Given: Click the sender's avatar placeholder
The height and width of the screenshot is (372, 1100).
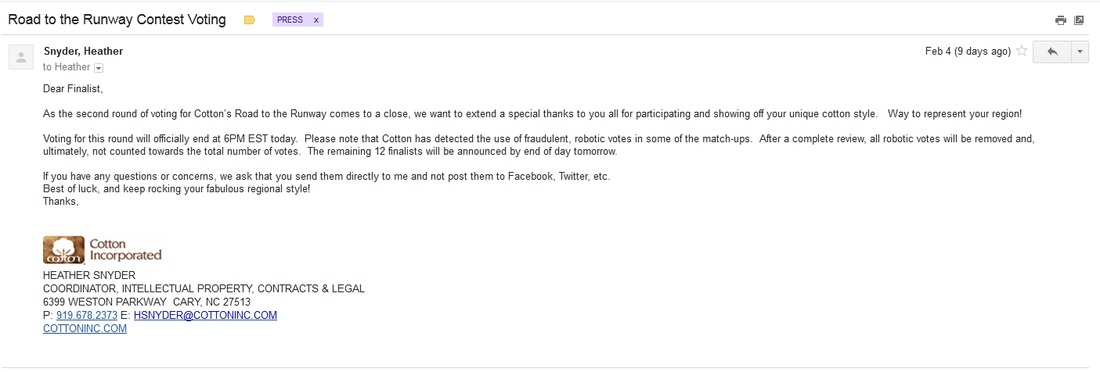Looking at the screenshot, I should (x=21, y=57).
